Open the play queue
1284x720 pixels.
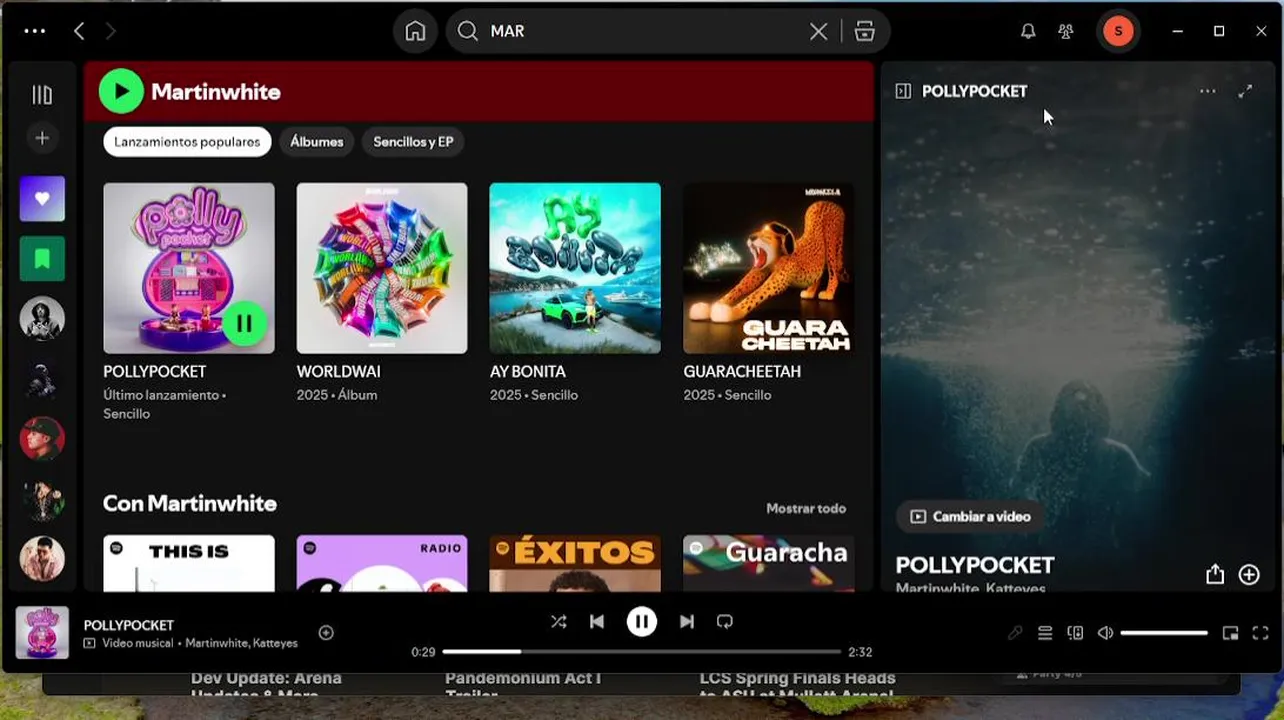point(1045,633)
